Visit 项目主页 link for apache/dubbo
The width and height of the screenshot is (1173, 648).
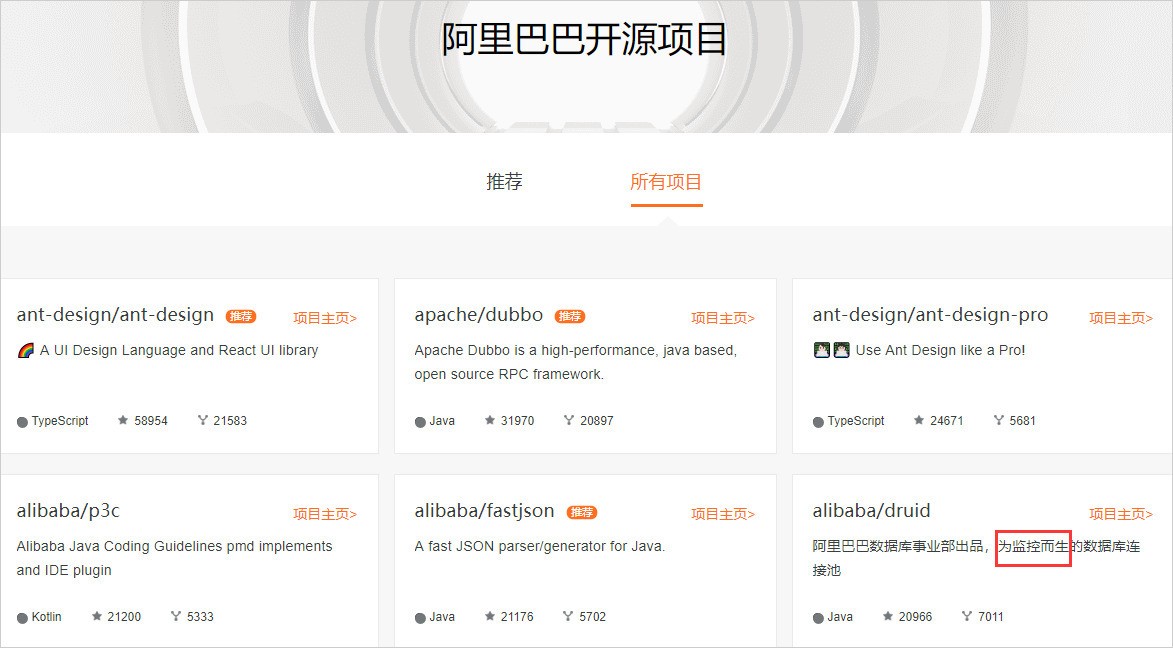(723, 318)
